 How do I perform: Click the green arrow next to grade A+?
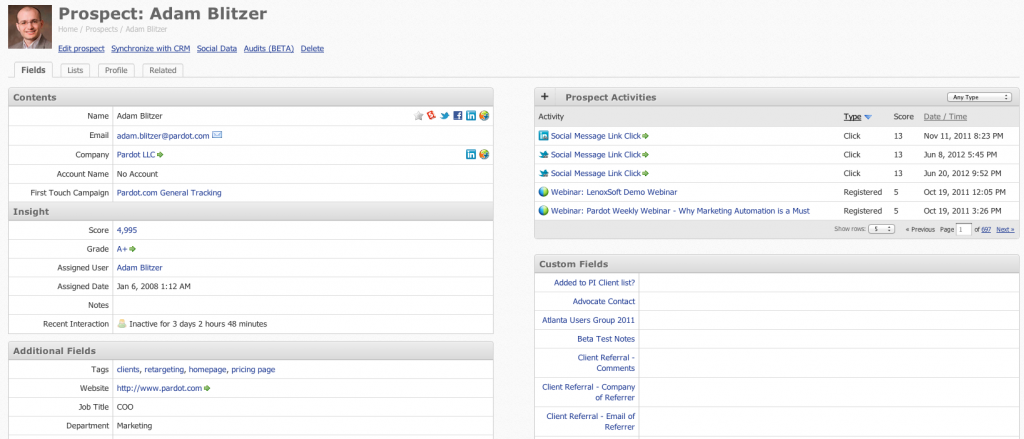[x=133, y=249]
